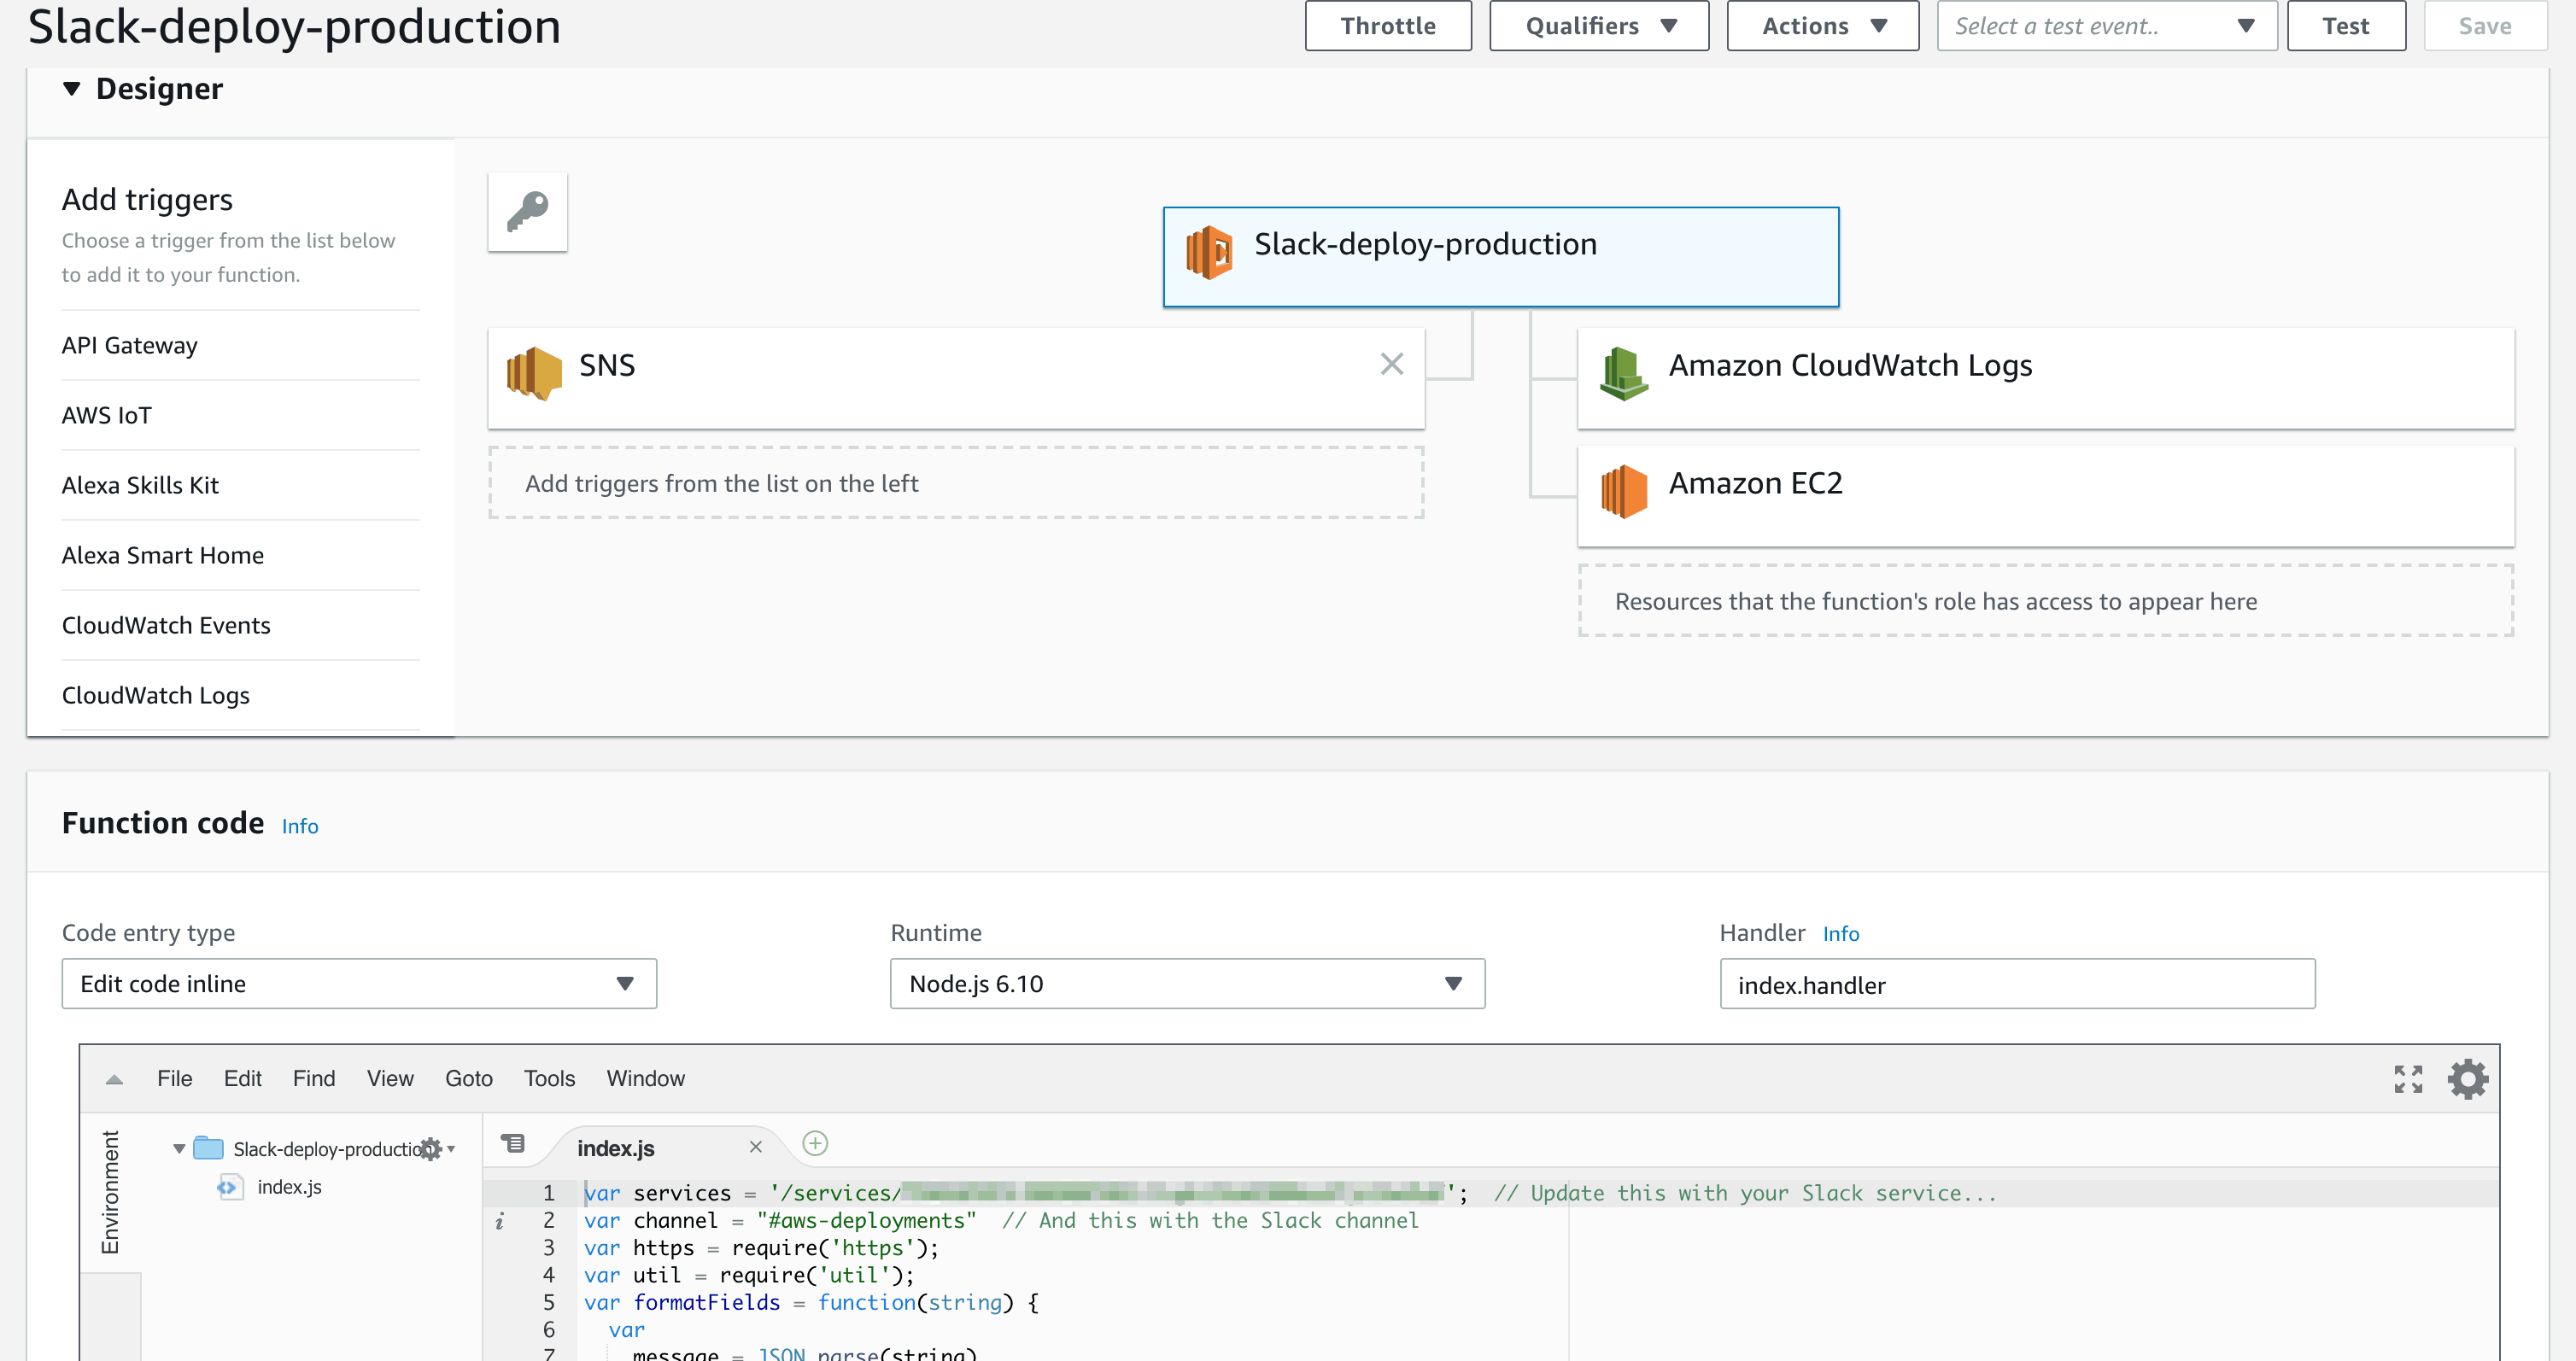Toggle fullscreen editor mode icon
2576x1361 pixels.
(x=2408, y=1079)
